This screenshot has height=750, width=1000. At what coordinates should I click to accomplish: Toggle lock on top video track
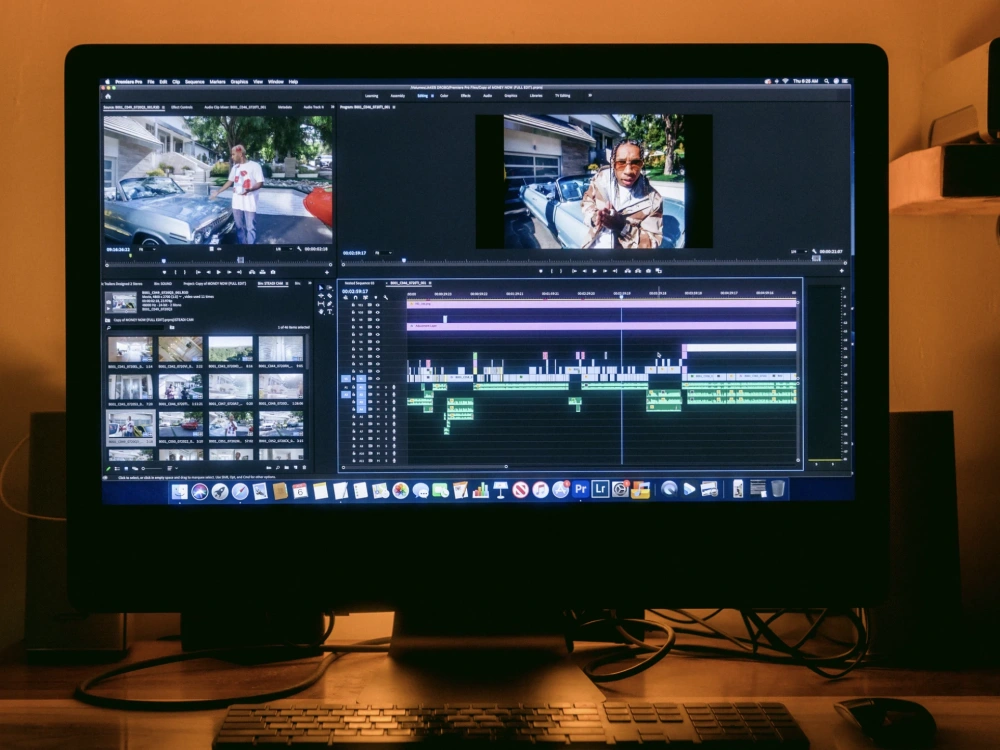353,305
